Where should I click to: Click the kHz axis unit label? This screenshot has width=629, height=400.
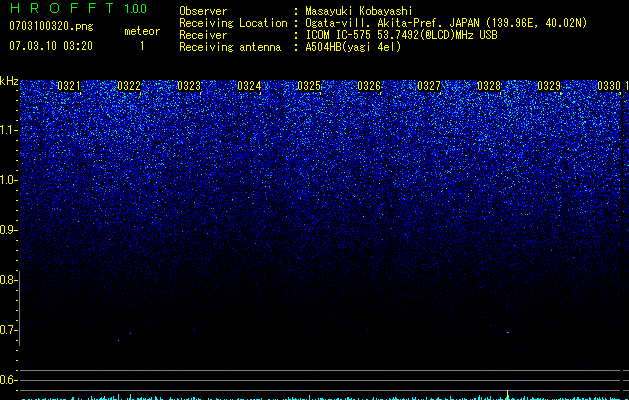click(x=9, y=81)
